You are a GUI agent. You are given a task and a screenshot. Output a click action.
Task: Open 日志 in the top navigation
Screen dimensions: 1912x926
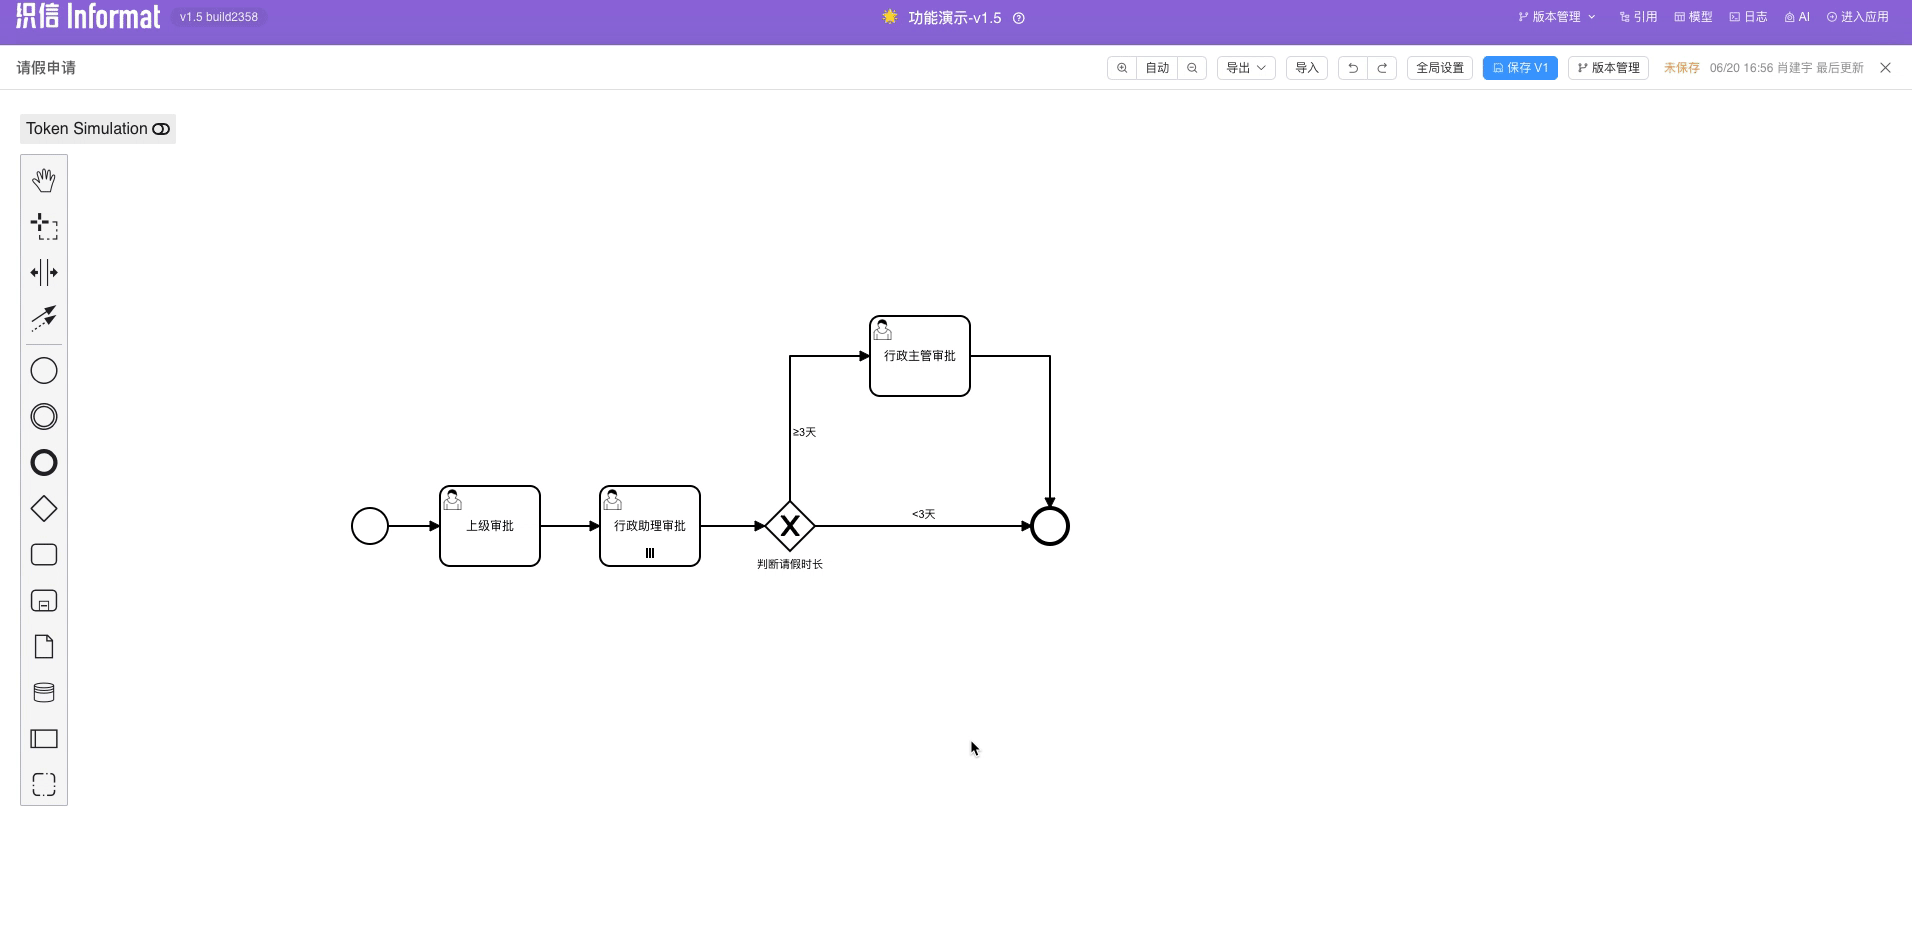tap(1748, 17)
